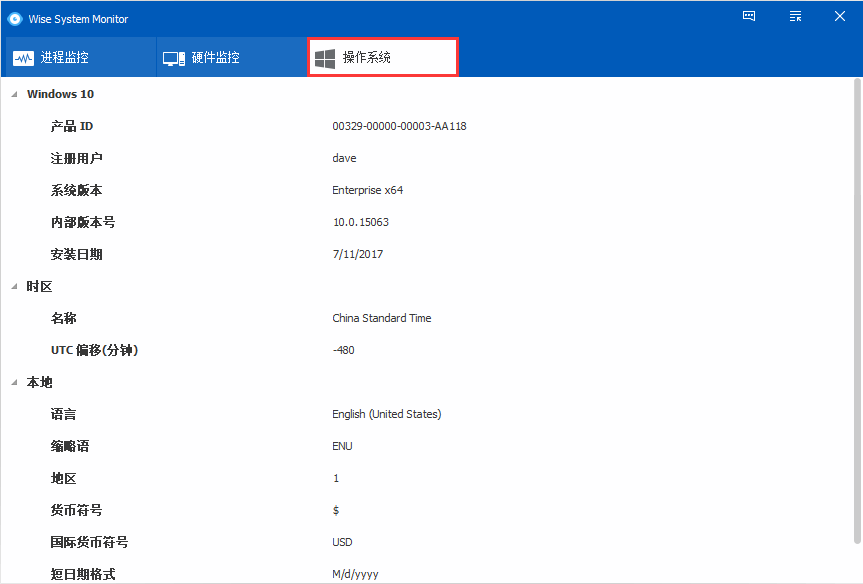Select product ID value 00329-00000-00003-AA118
The width and height of the screenshot is (863, 584).
[x=399, y=126]
